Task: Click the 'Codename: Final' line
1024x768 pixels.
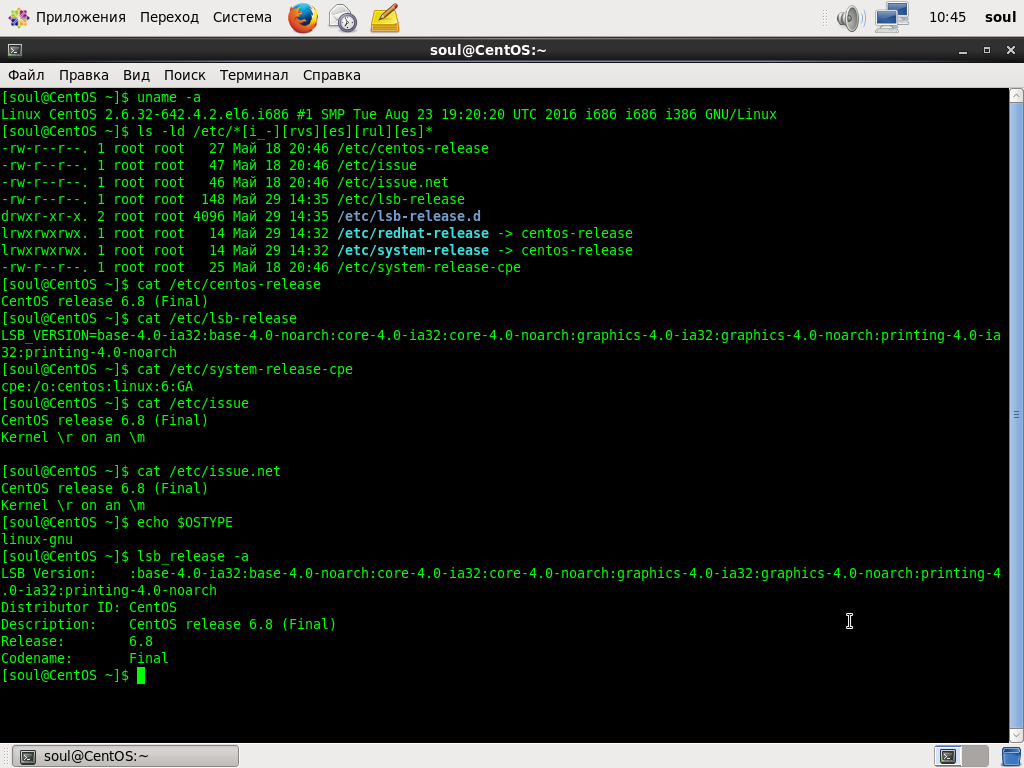Action: 85,658
